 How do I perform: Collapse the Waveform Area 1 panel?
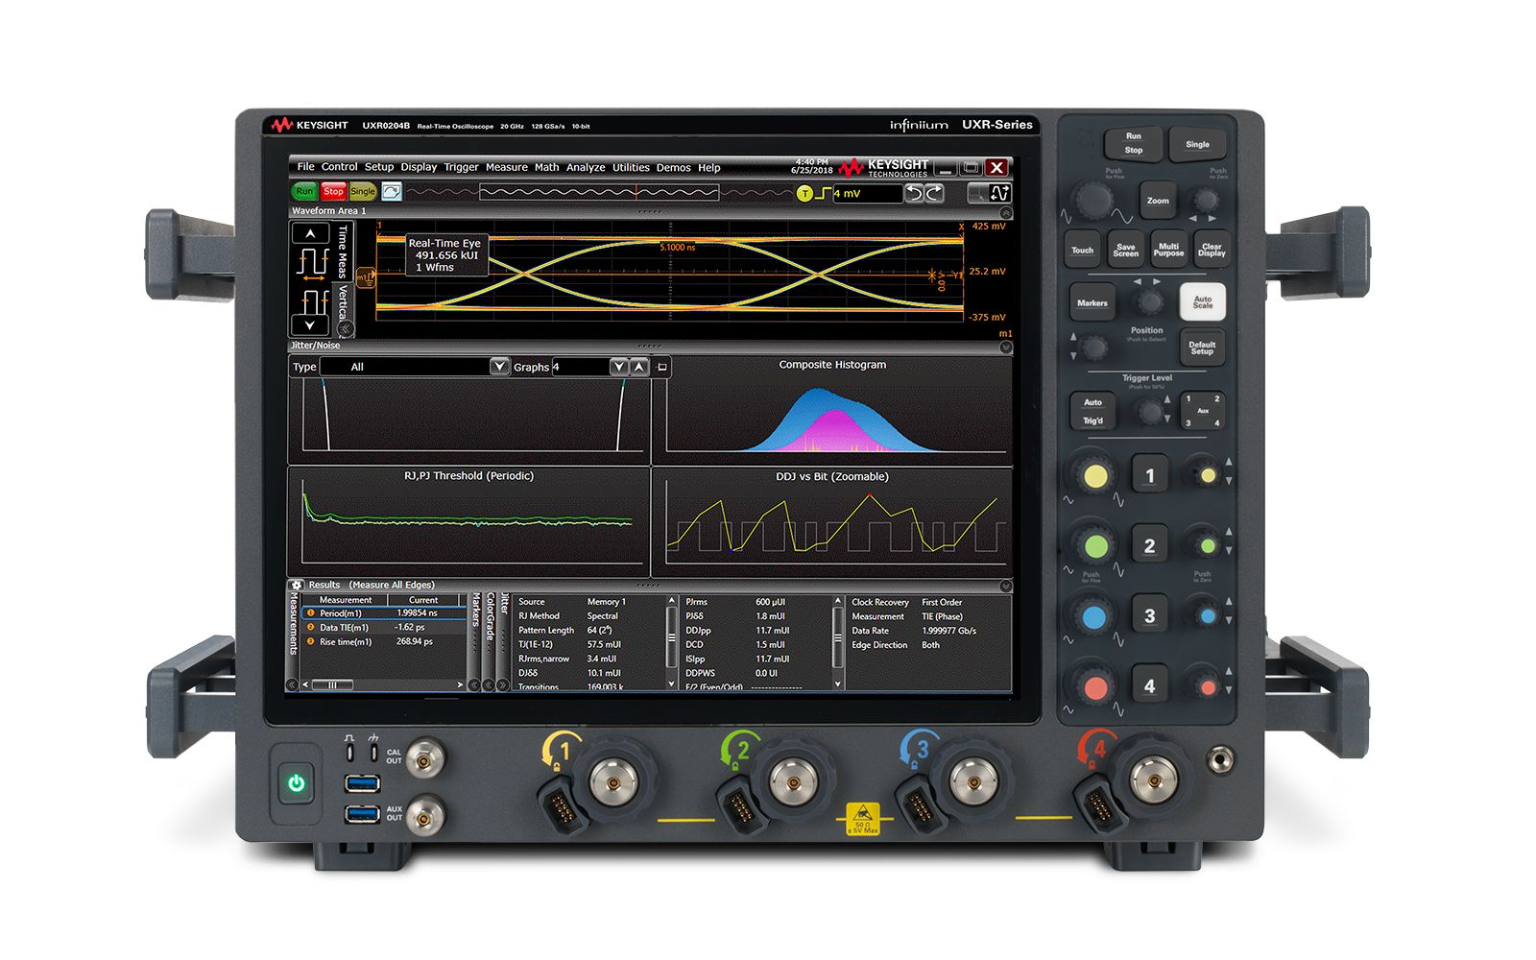1006,212
